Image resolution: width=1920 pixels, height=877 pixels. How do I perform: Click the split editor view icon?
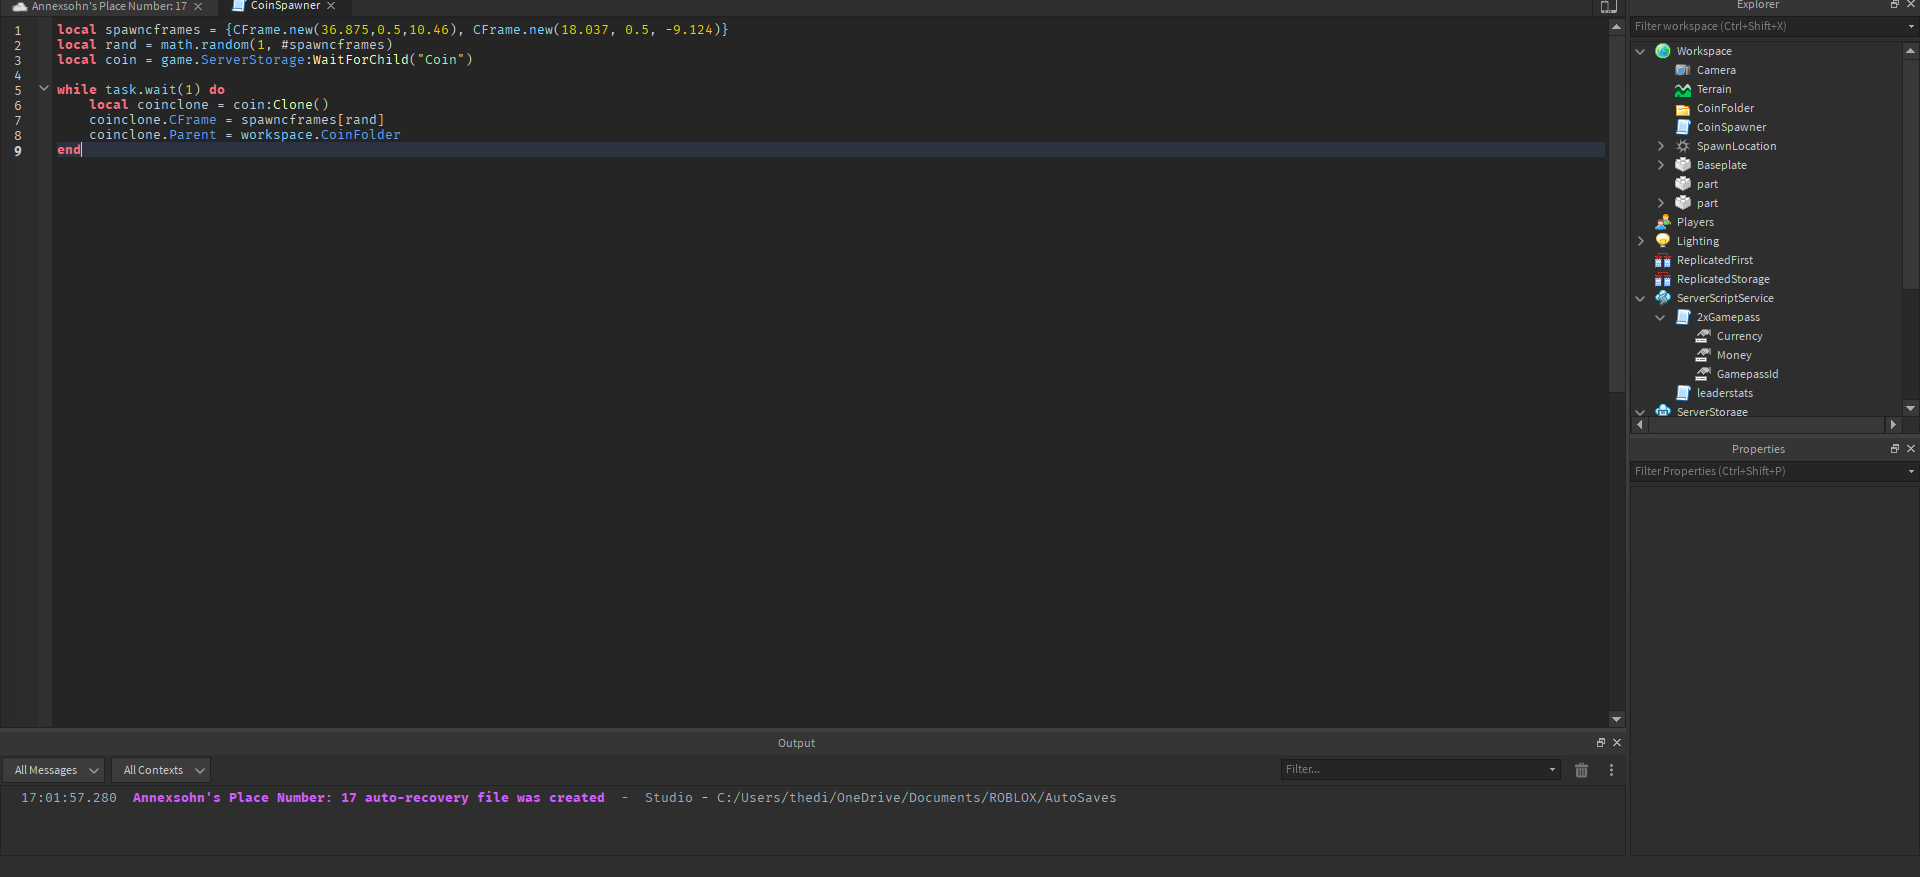pos(1609,7)
